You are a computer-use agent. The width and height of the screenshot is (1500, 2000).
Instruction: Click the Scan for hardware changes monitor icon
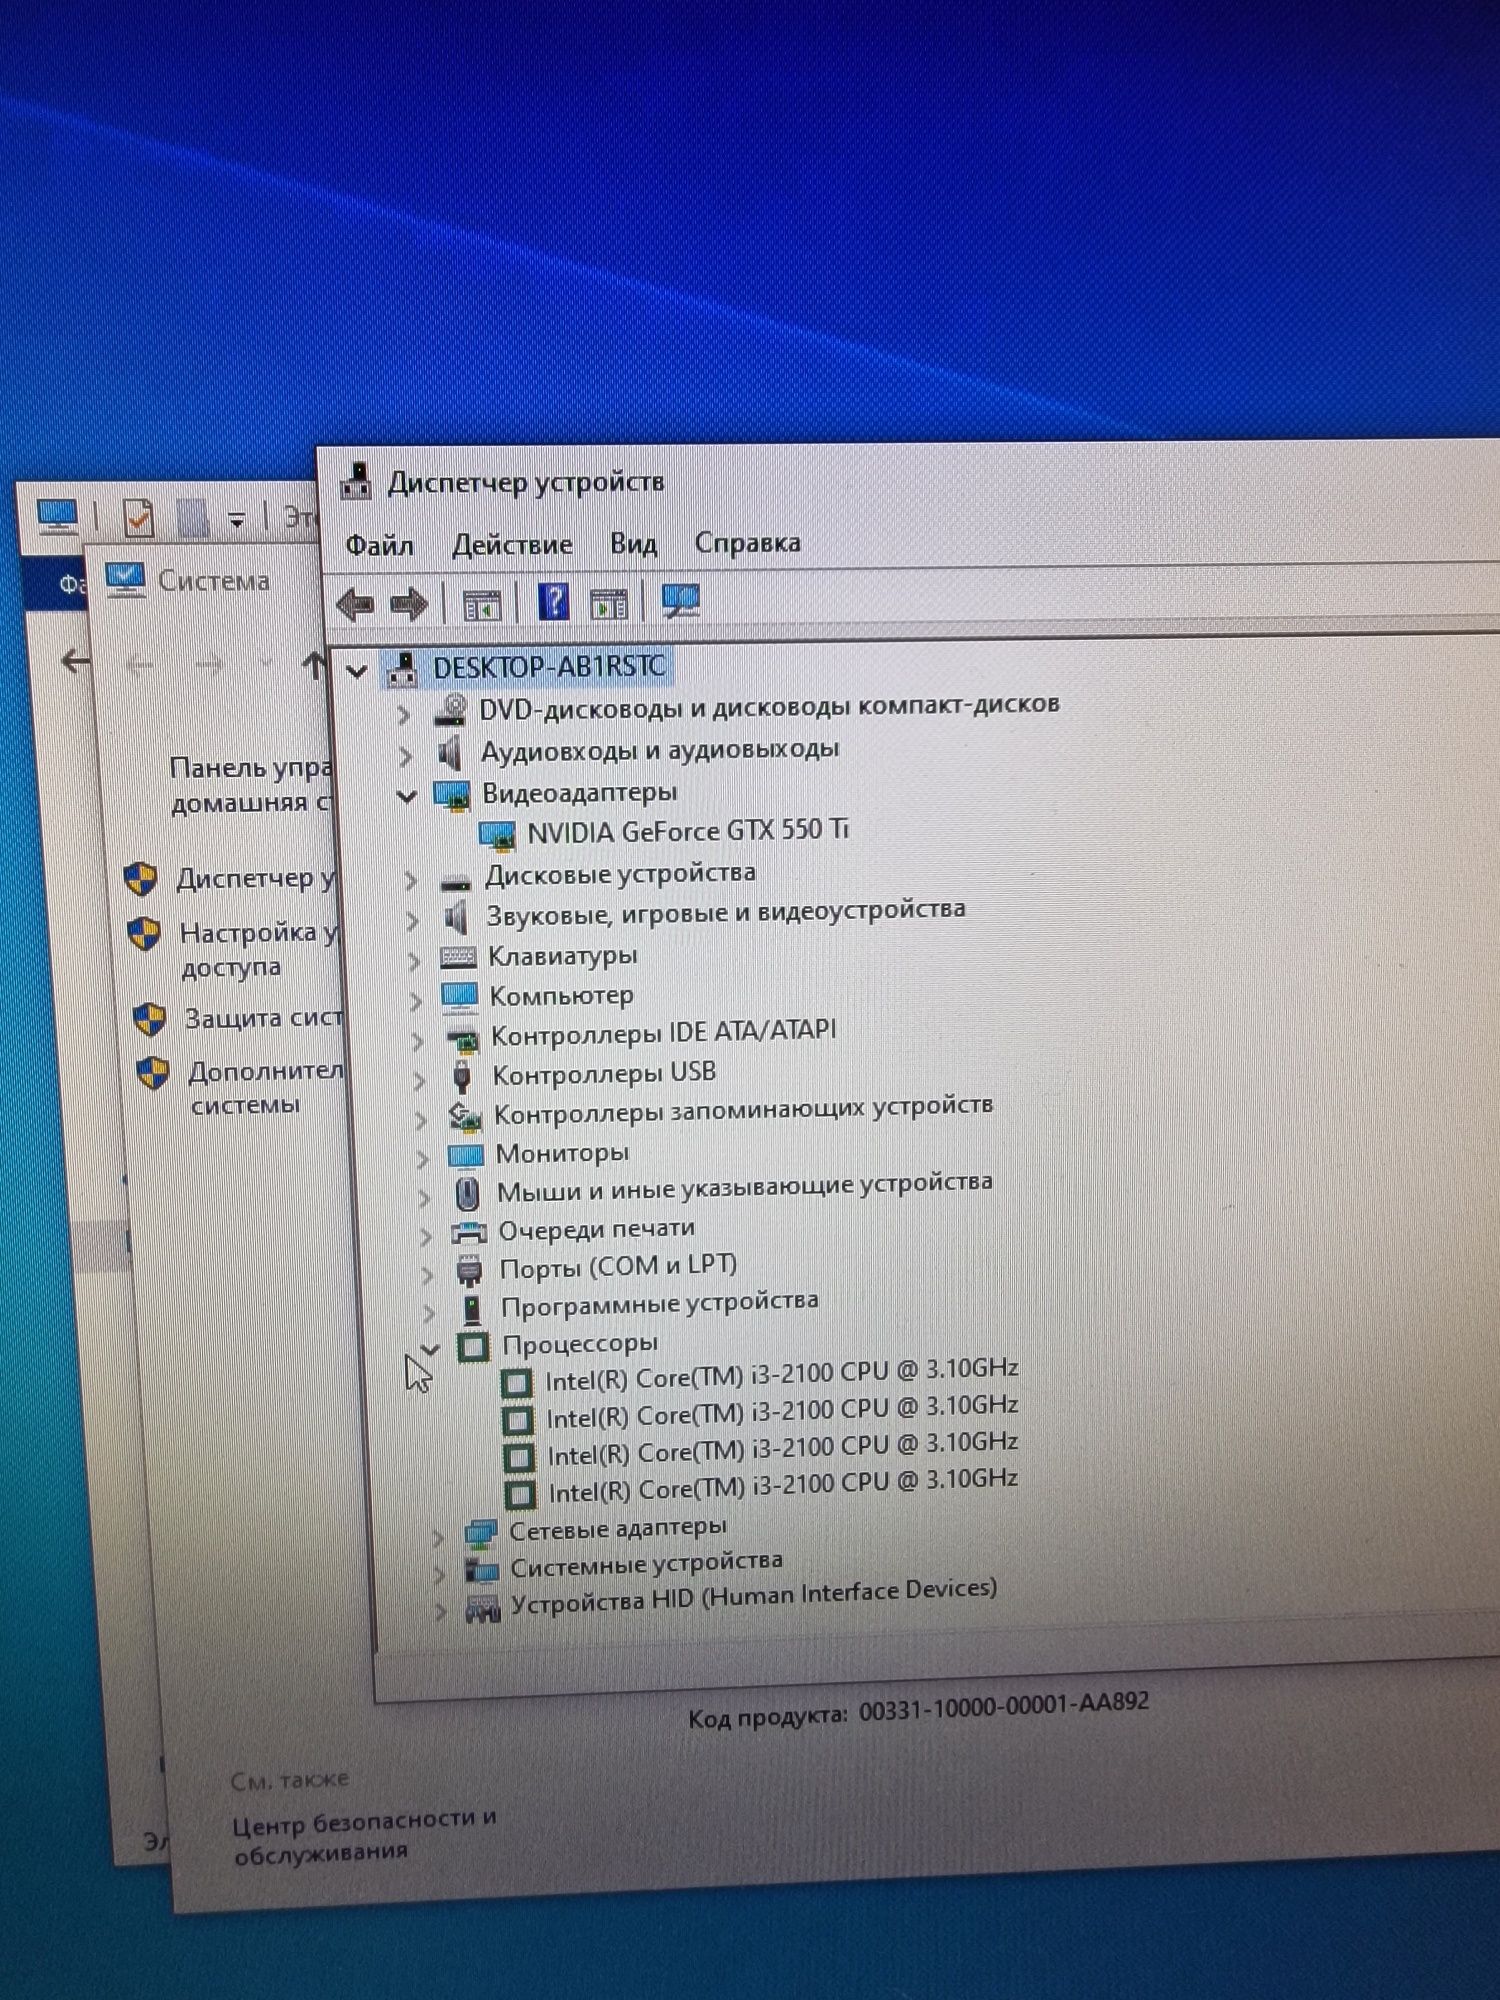click(681, 601)
